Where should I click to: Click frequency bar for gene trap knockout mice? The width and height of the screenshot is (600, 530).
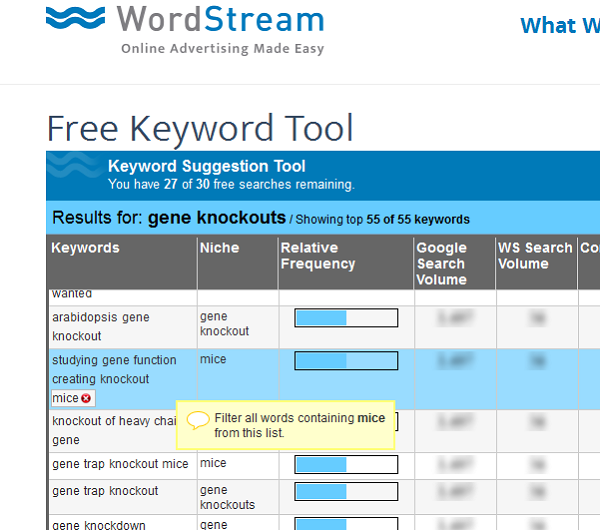346,465
